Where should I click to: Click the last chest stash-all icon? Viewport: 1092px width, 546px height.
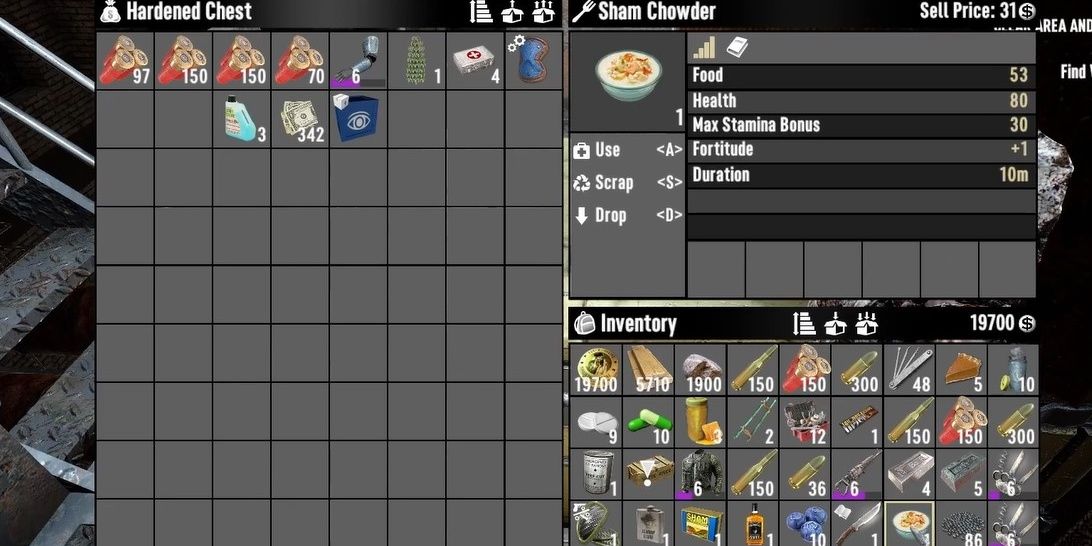(x=543, y=12)
